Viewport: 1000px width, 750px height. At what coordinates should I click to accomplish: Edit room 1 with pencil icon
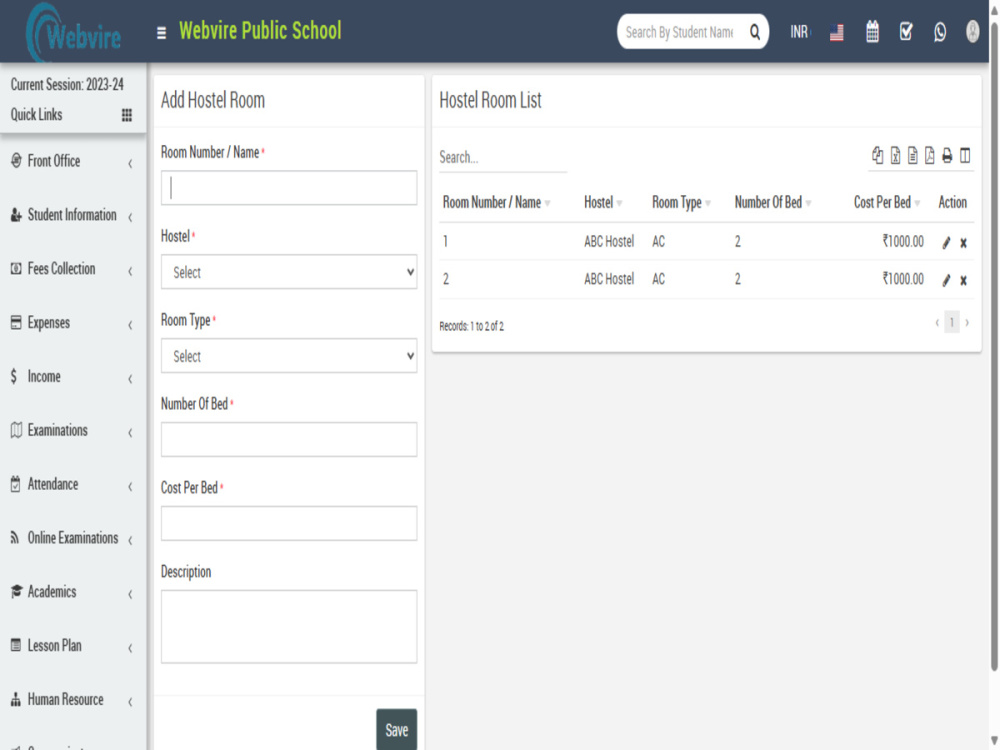click(946, 242)
